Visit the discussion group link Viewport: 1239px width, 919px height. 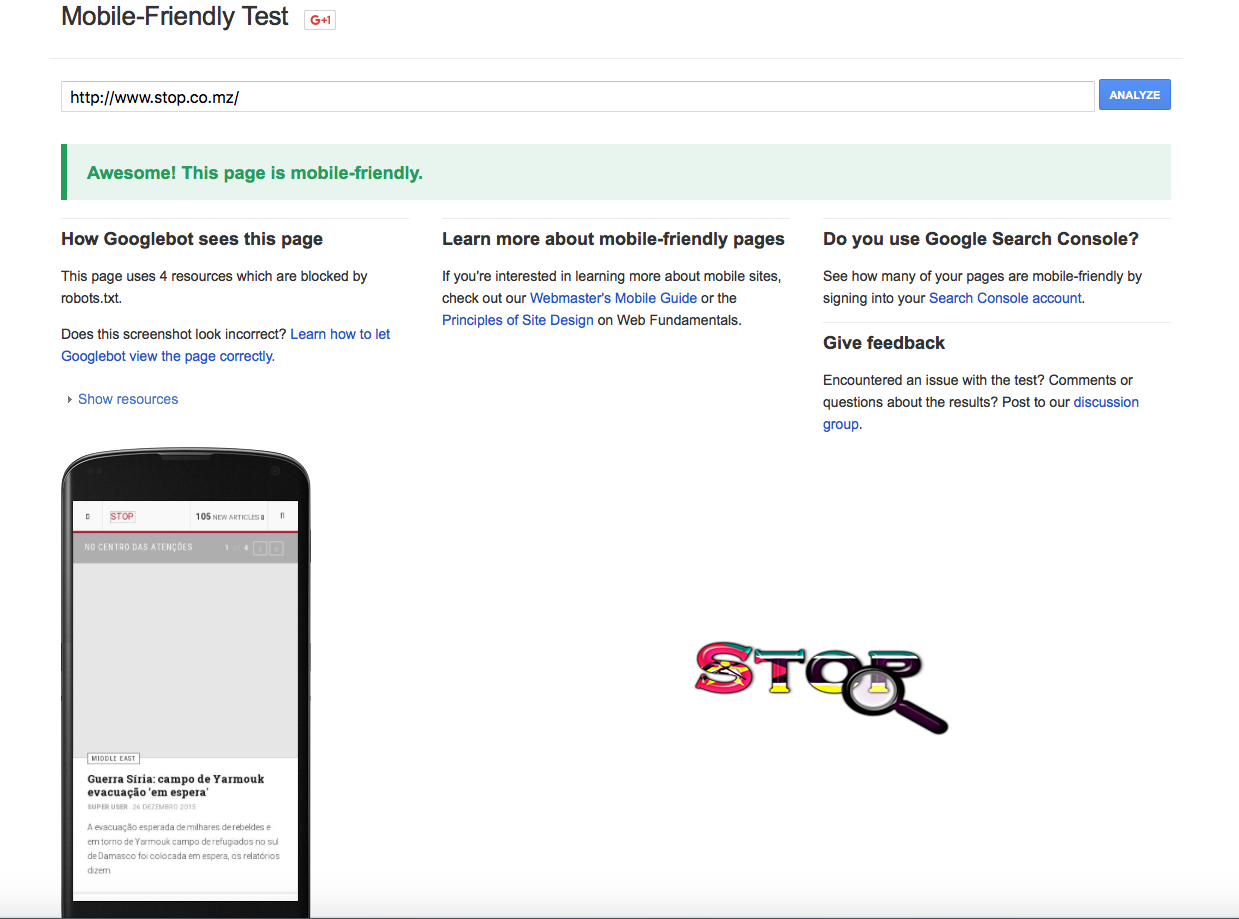pos(1105,402)
